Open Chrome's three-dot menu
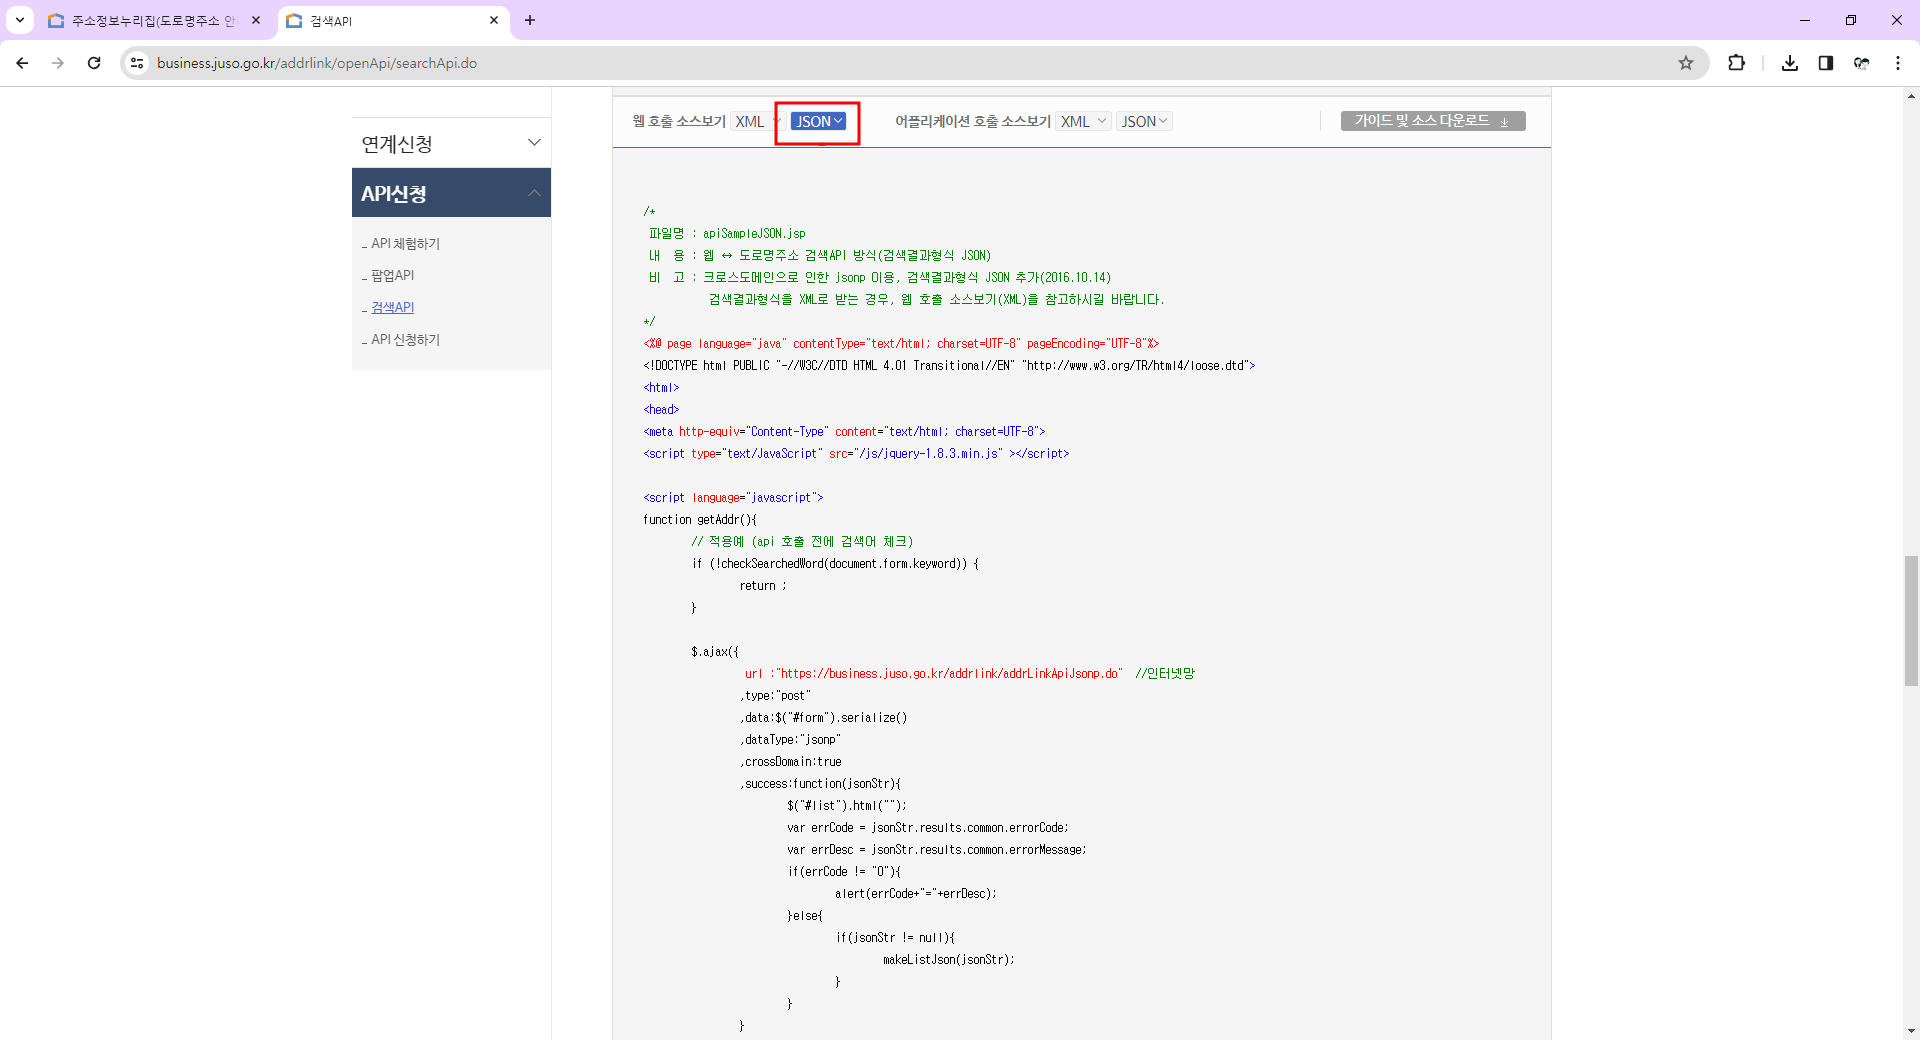The height and width of the screenshot is (1040, 1920). (x=1898, y=63)
